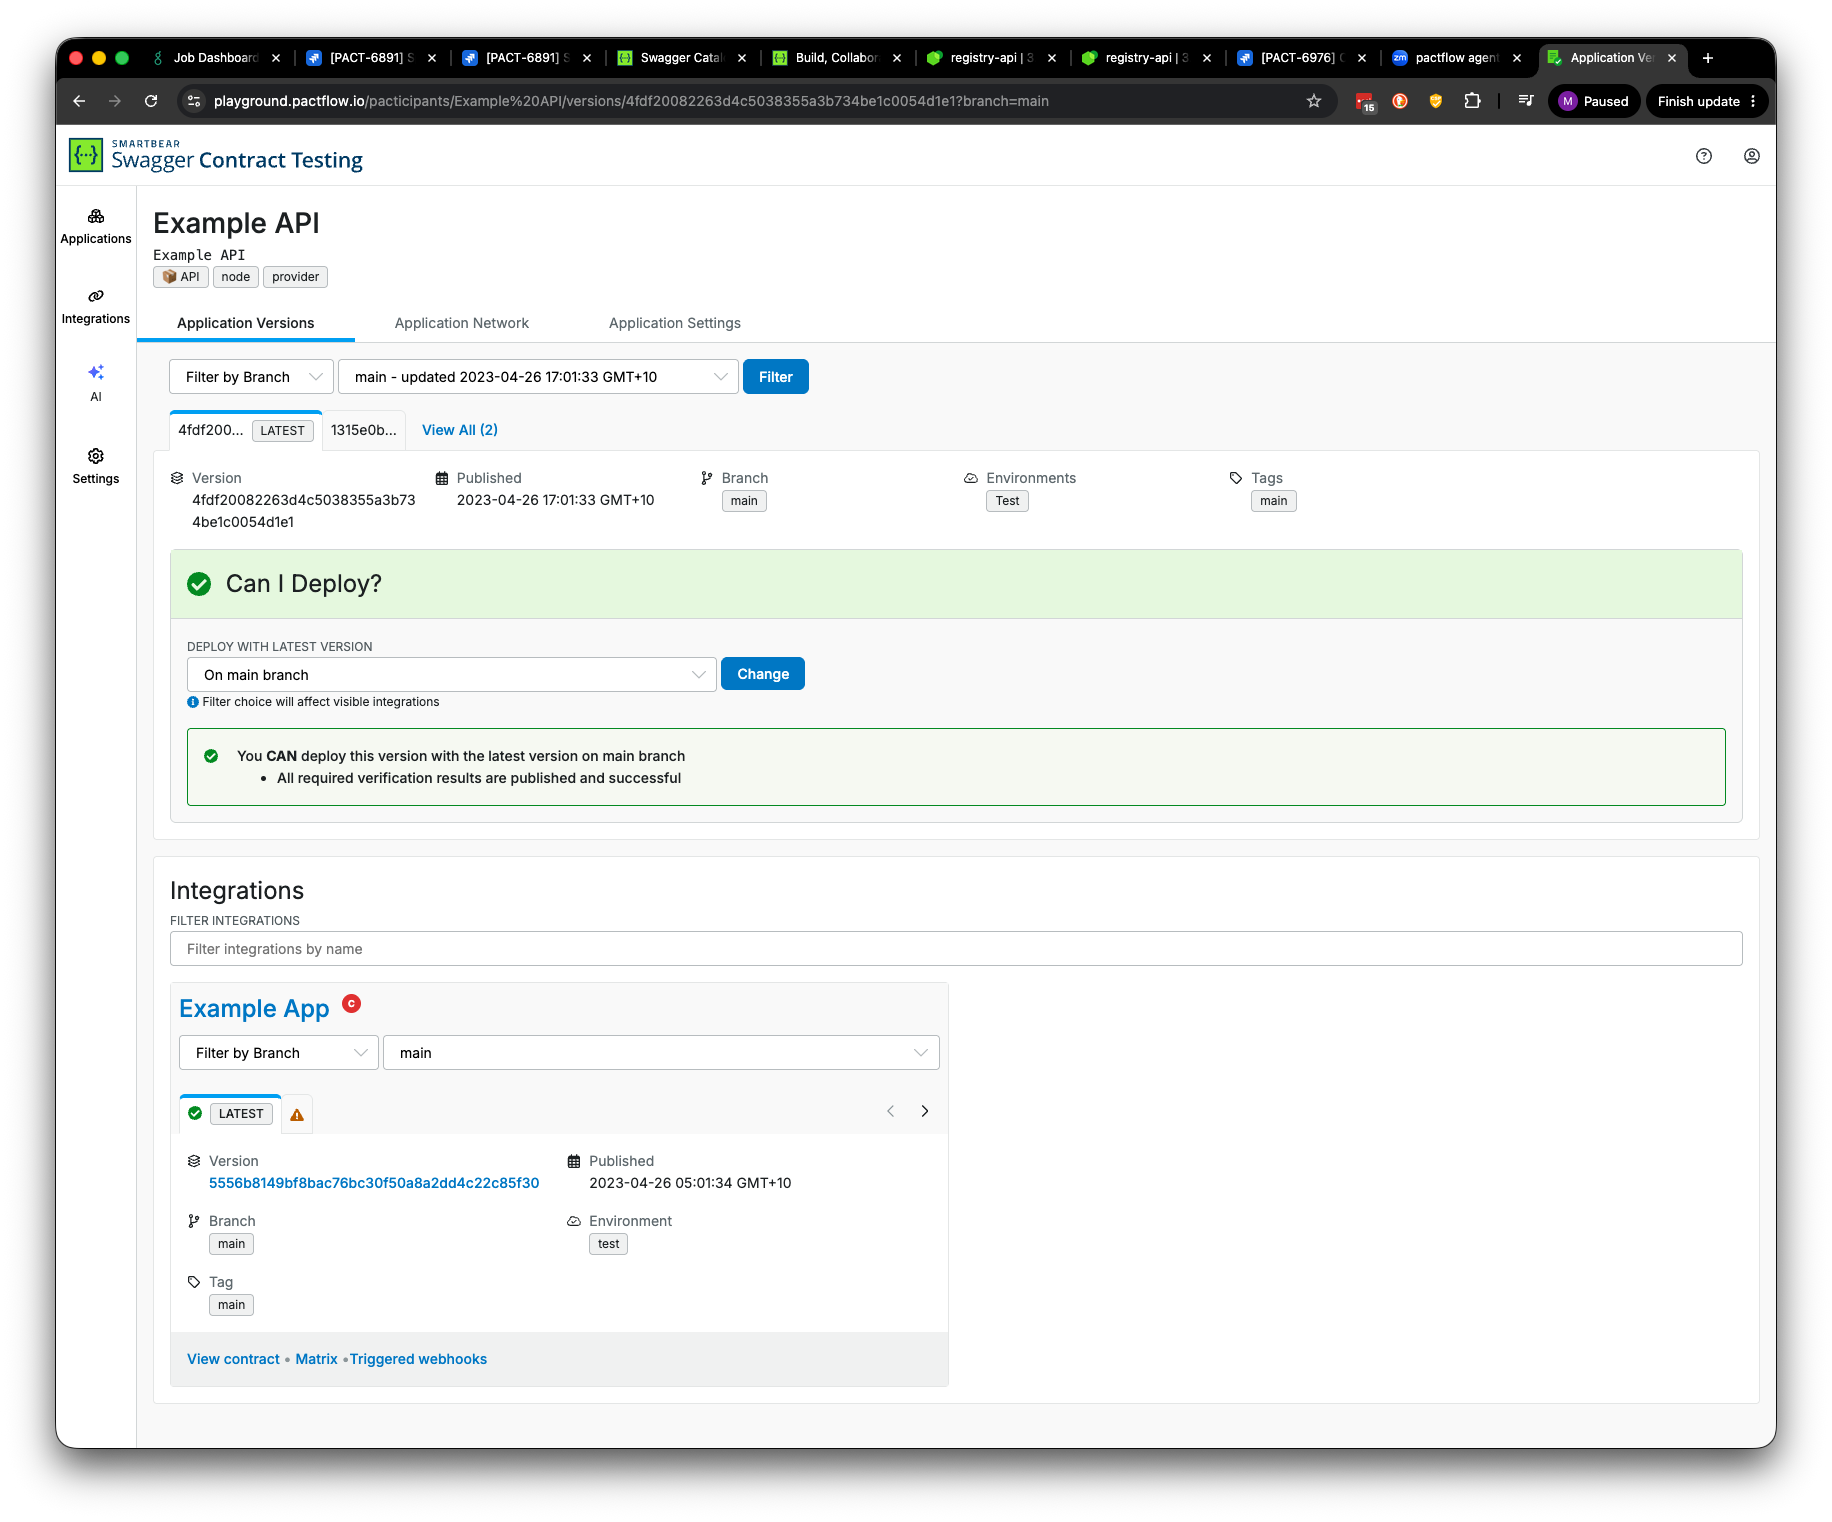Select the 4fdf200... LATEST version tab
Viewport: 1832px width, 1522px height.
(x=246, y=430)
